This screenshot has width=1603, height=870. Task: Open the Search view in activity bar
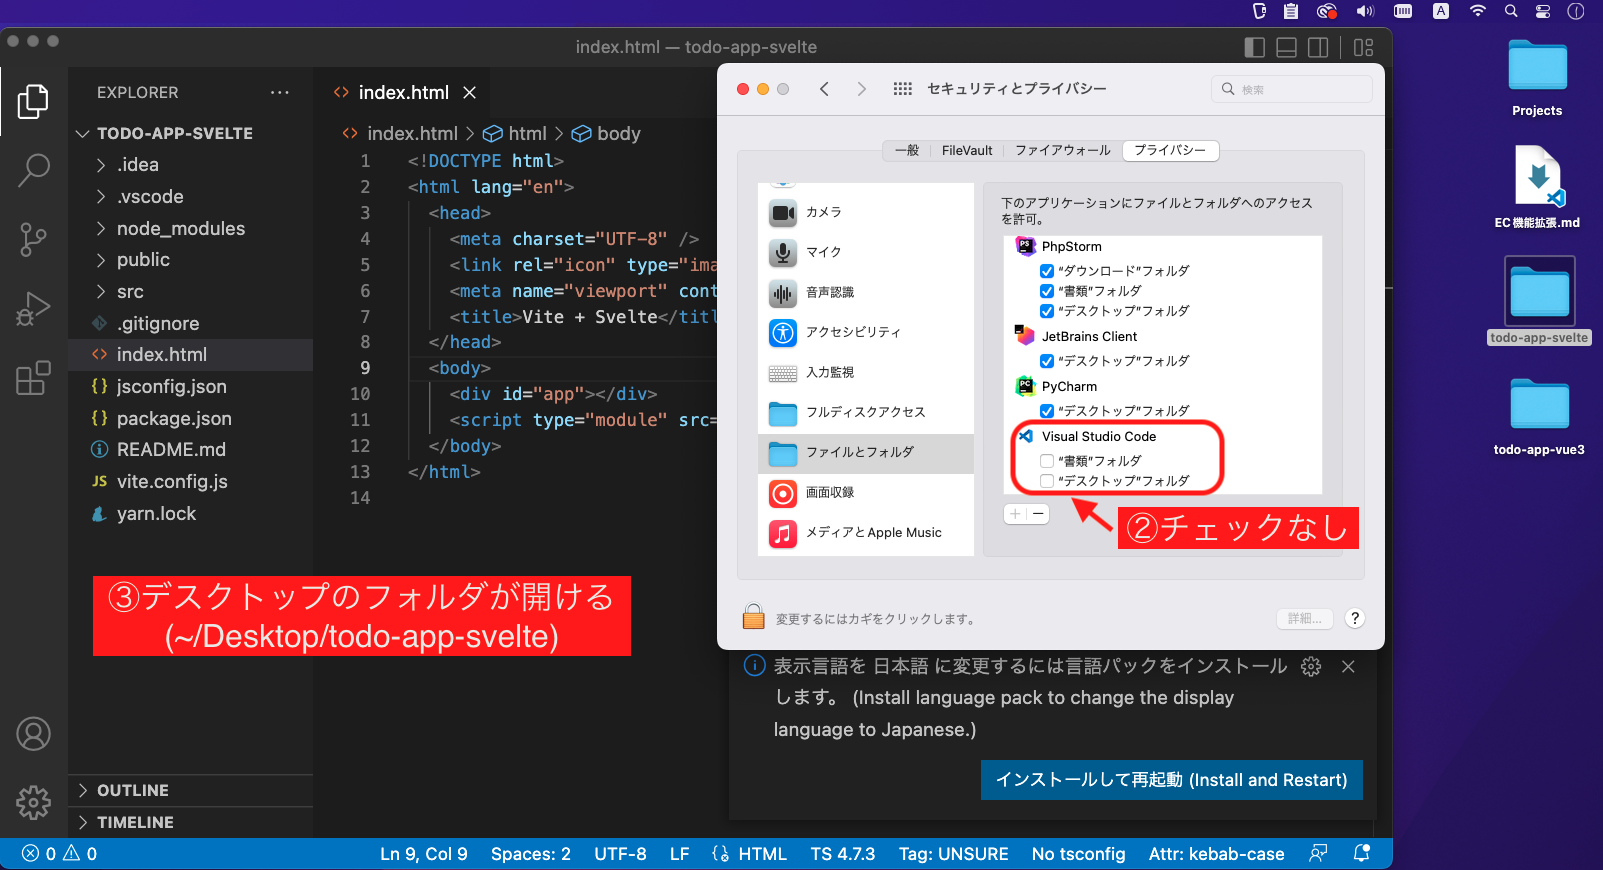(x=33, y=170)
